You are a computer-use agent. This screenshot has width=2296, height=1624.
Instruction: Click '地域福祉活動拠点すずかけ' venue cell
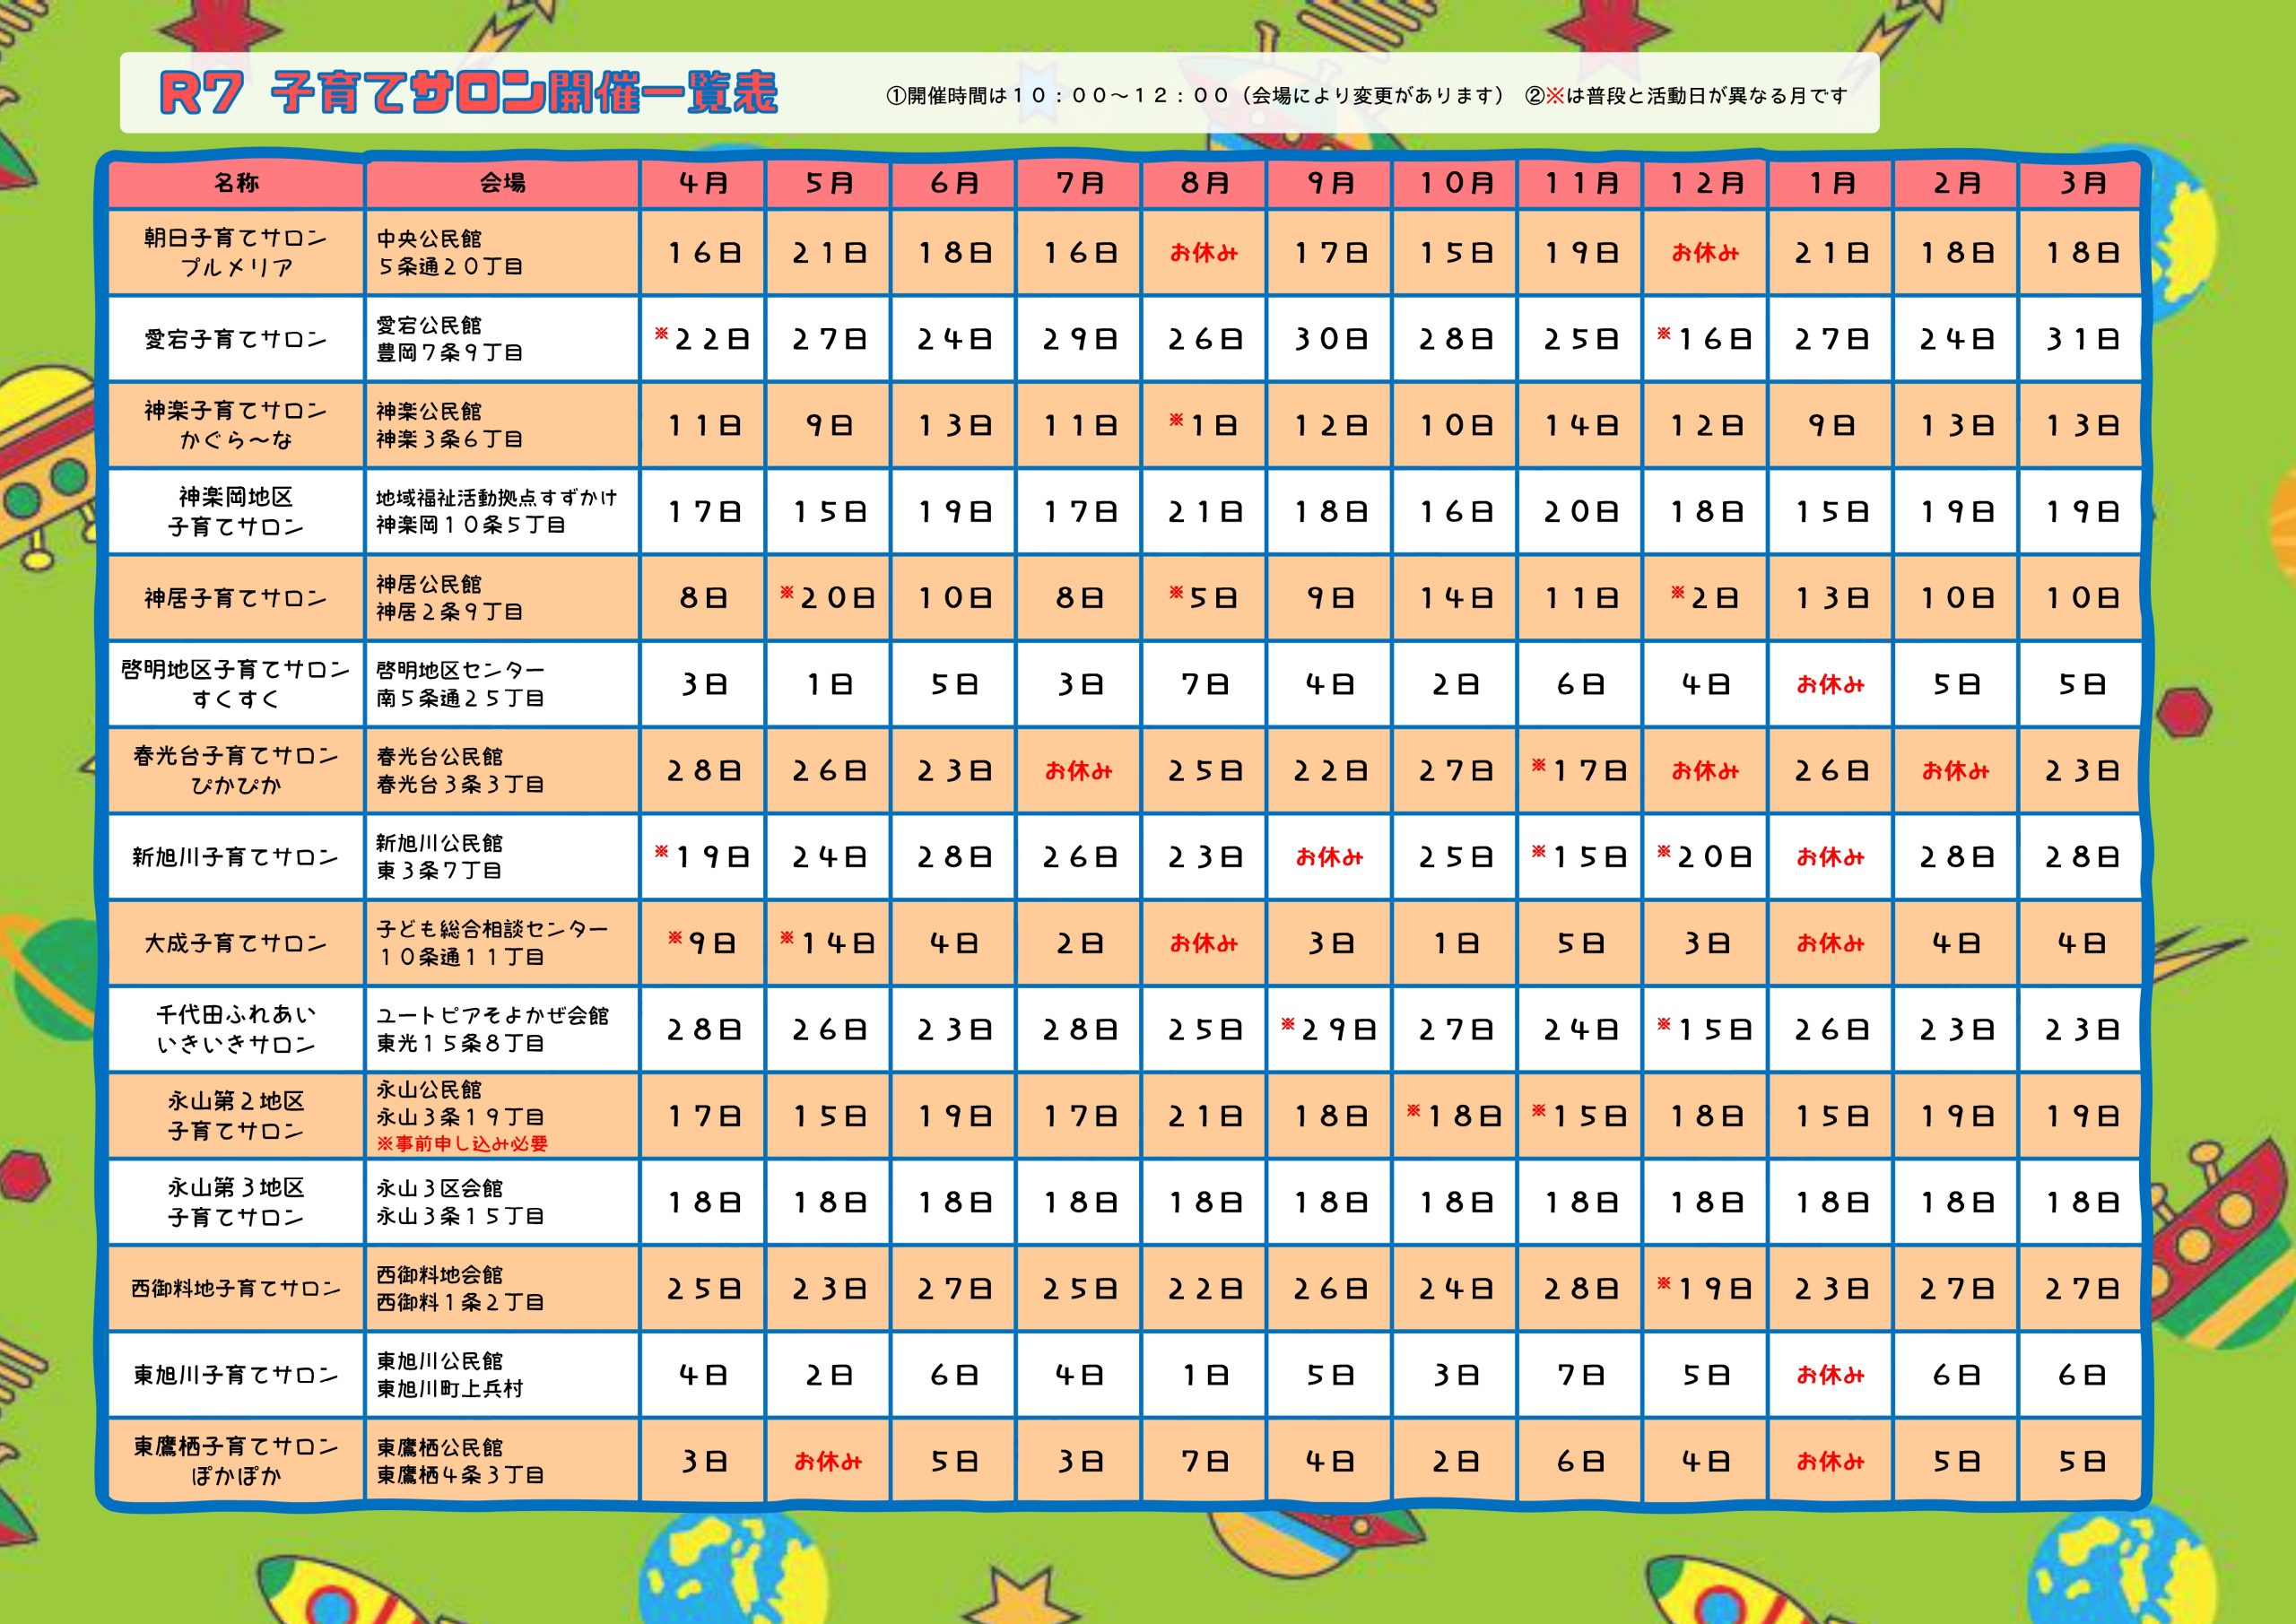(x=502, y=511)
